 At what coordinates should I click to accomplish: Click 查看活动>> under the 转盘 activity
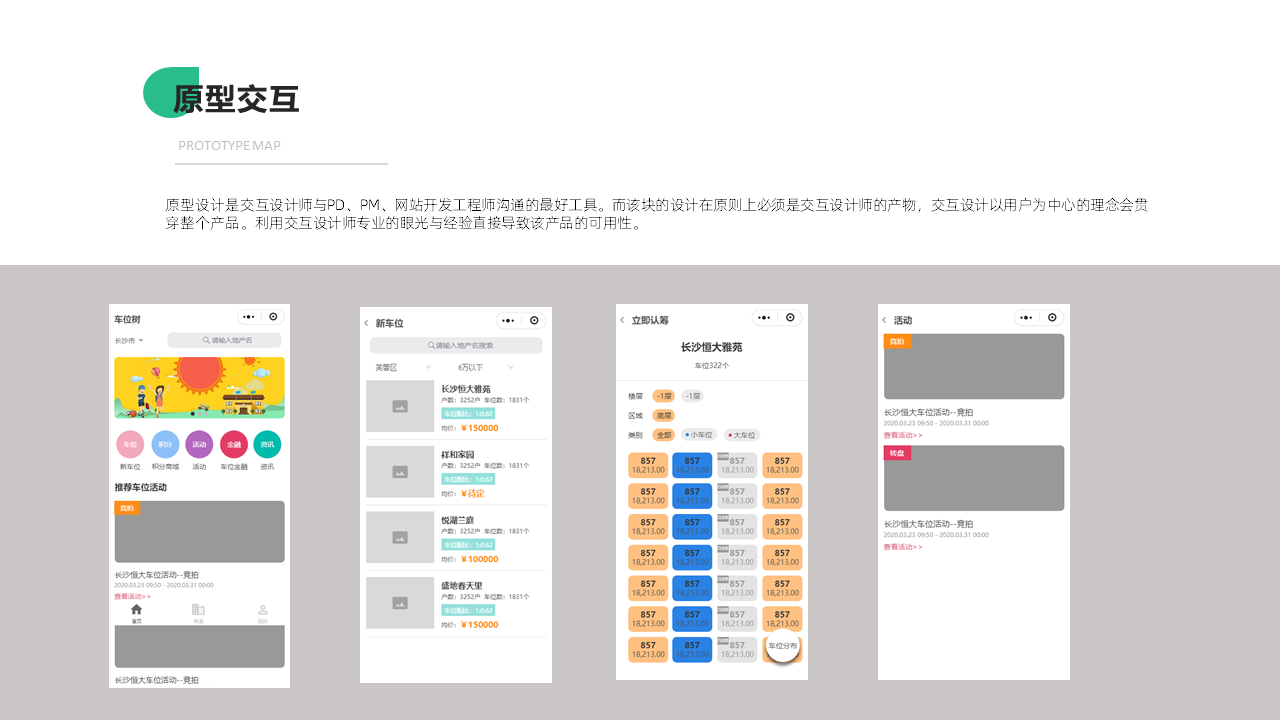[902, 547]
